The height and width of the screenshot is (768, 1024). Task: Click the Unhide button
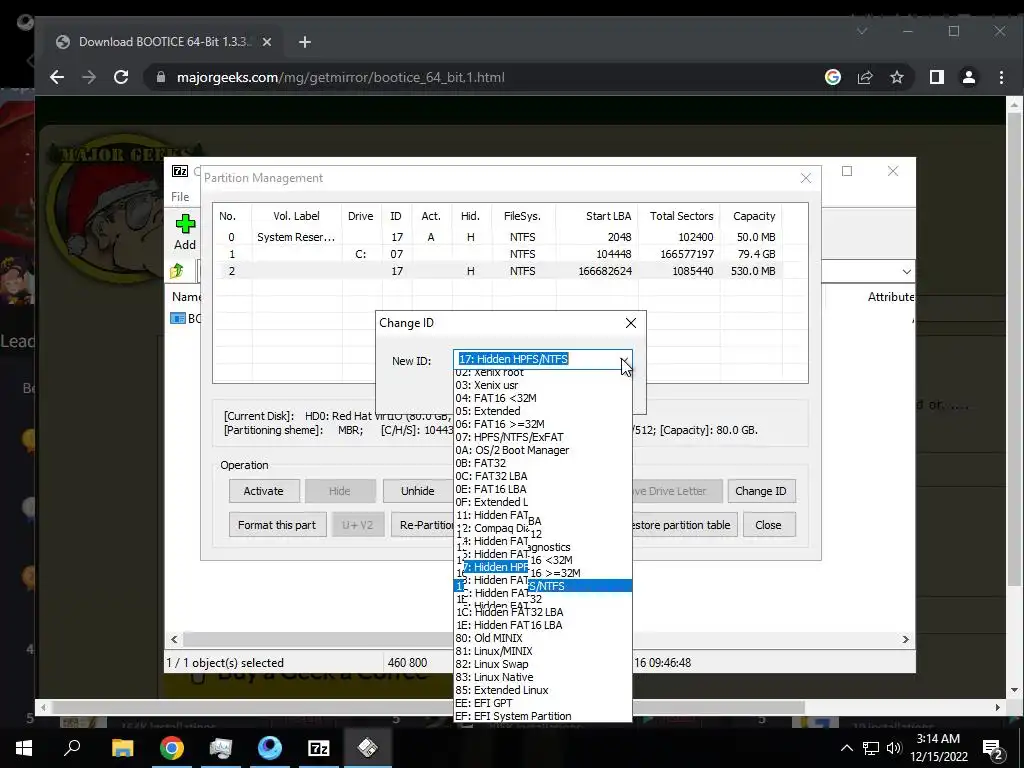[417, 491]
